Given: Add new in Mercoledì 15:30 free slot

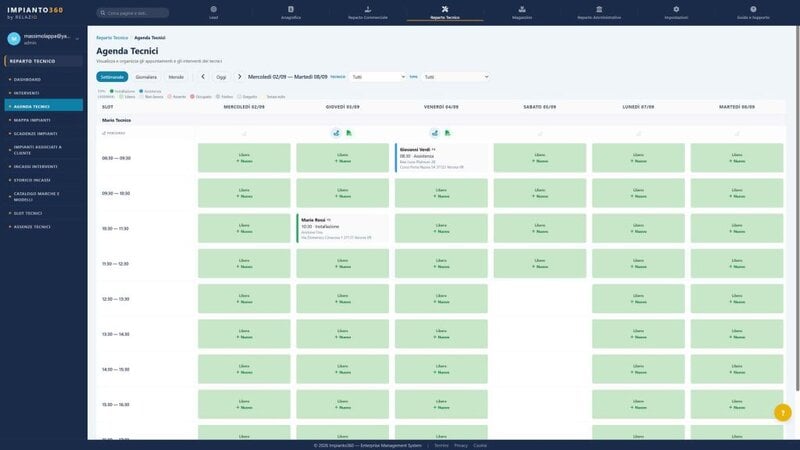Looking at the screenshot, I should click(x=244, y=407).
